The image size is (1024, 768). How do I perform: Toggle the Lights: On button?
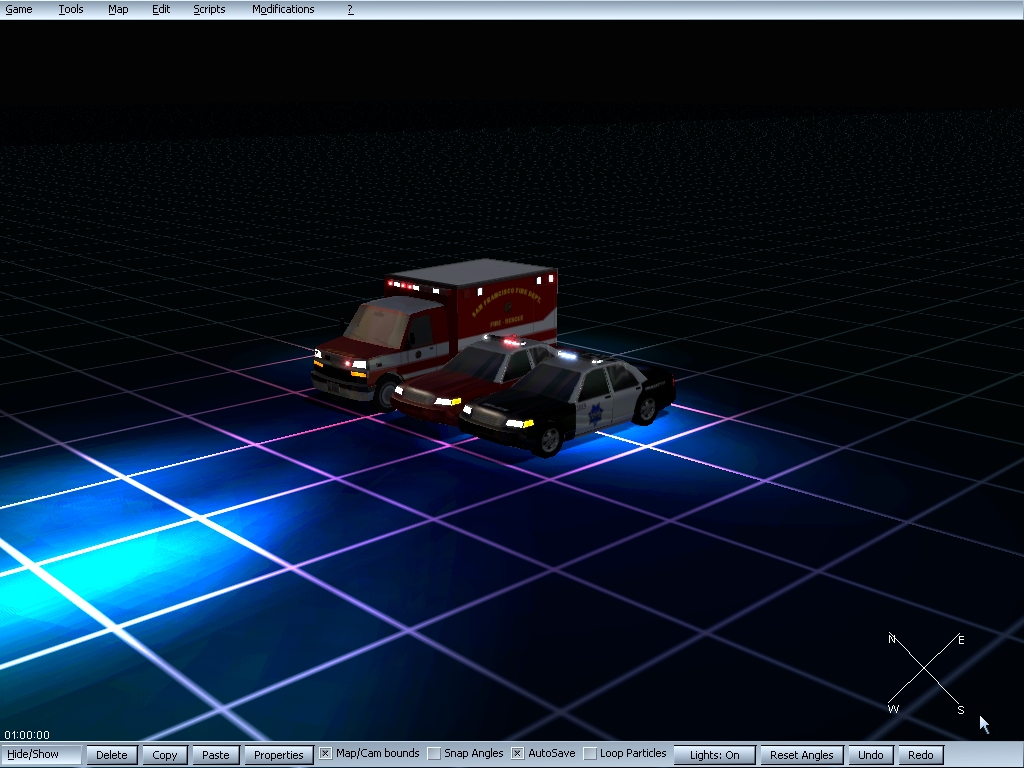(714, 755)
